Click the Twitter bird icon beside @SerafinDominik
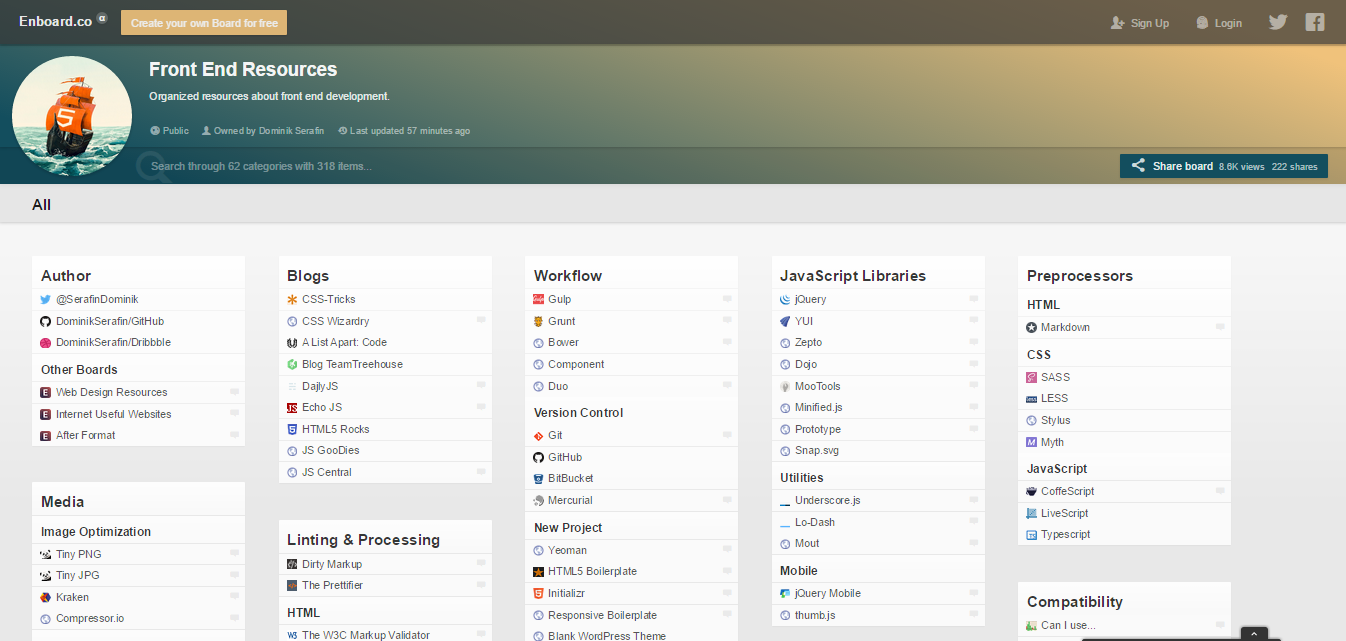1346x641 pixels. pos(45,299)
